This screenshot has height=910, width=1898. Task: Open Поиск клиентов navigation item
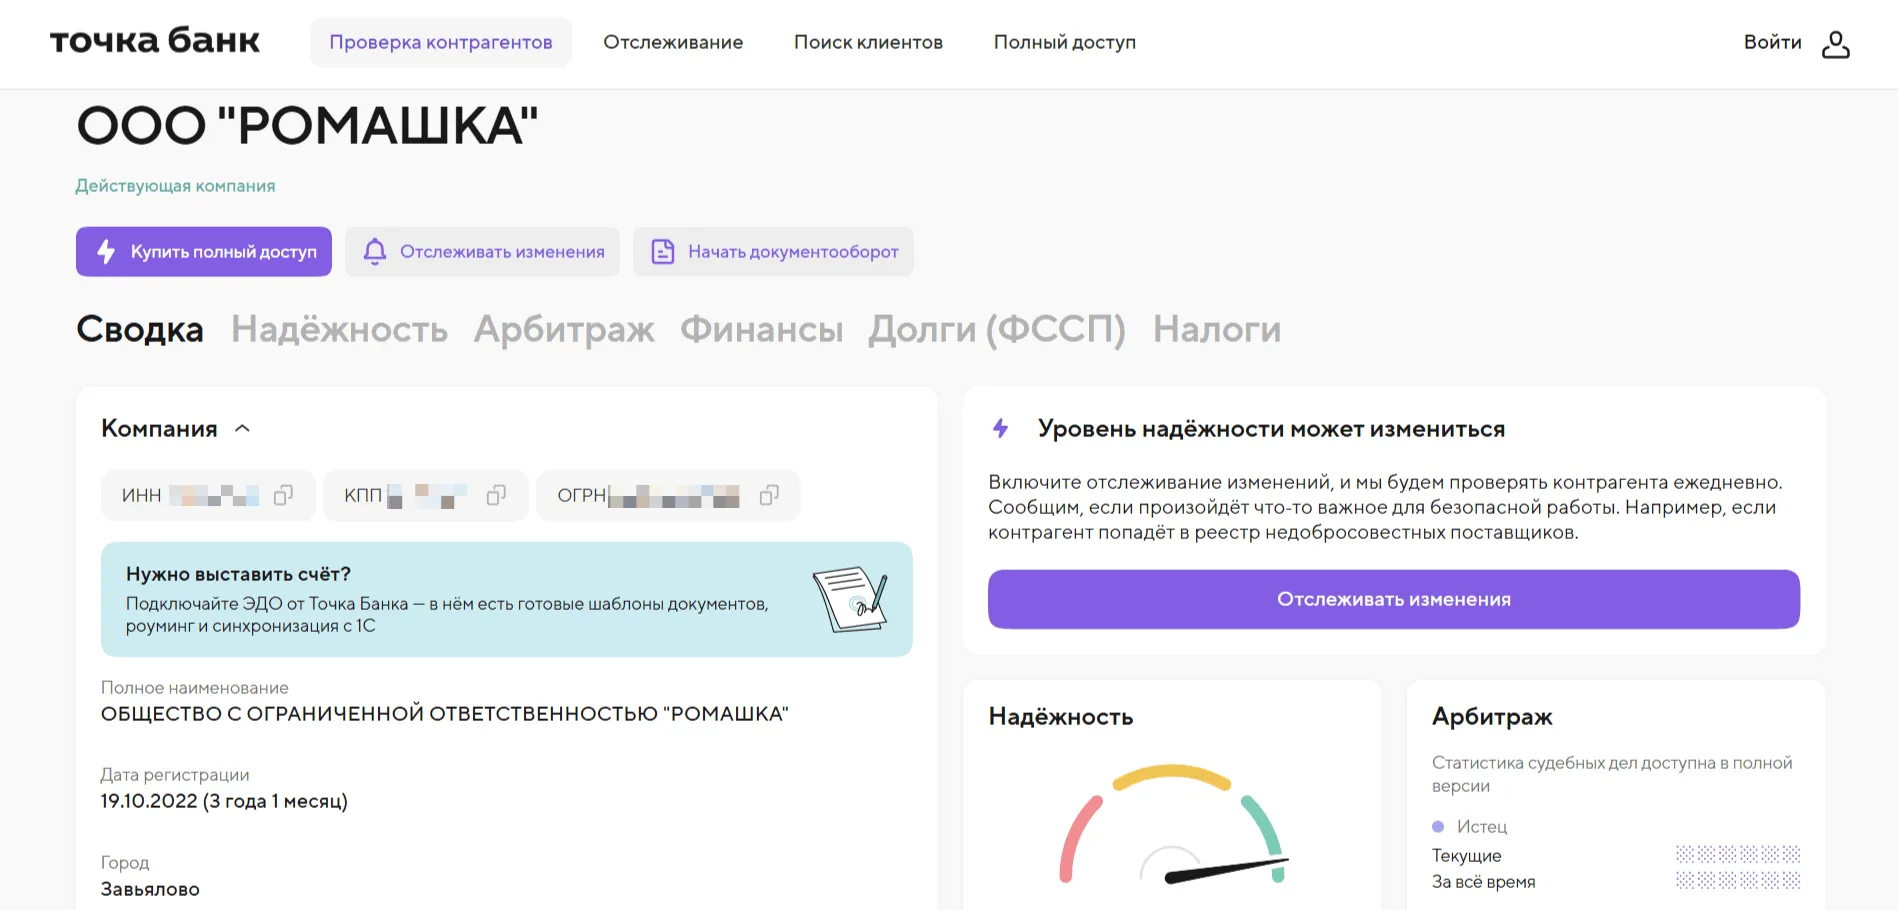pyautogui.click(x=868, y=42)
